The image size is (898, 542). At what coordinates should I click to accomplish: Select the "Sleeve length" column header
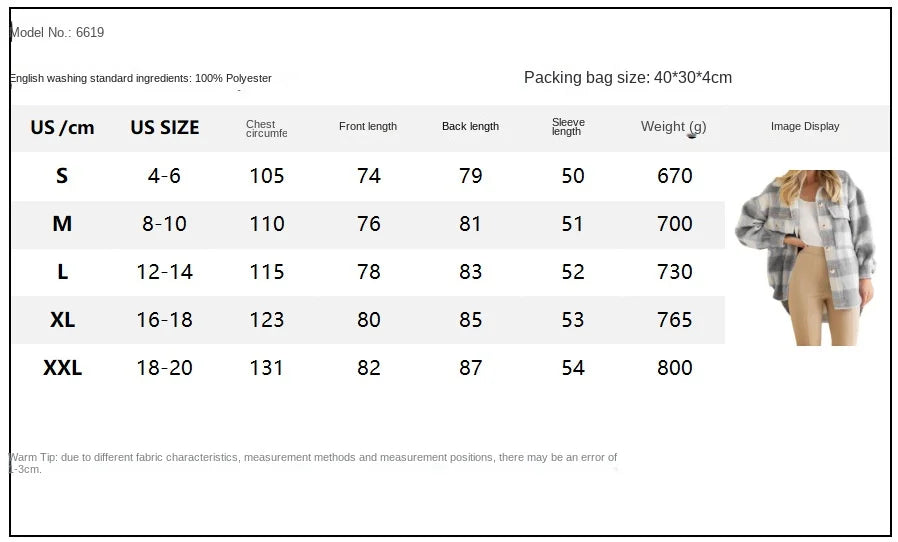(x=568, y=127)
